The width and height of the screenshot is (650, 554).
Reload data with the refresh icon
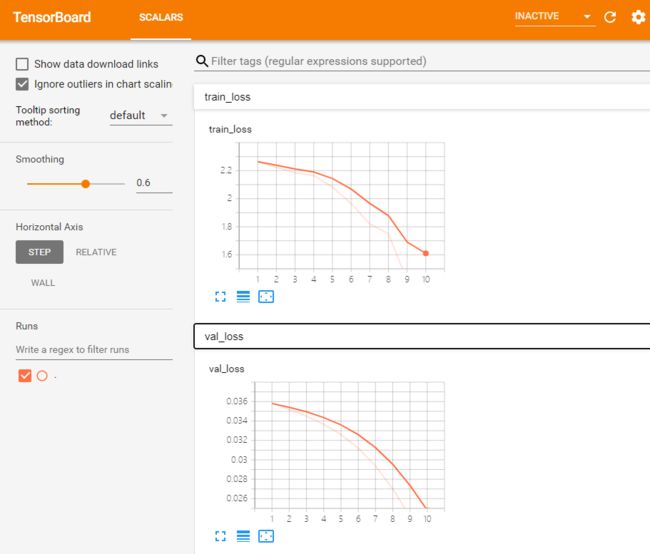610,17
